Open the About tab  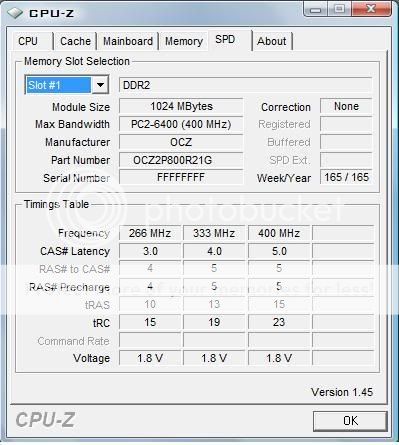coord(272,41)
